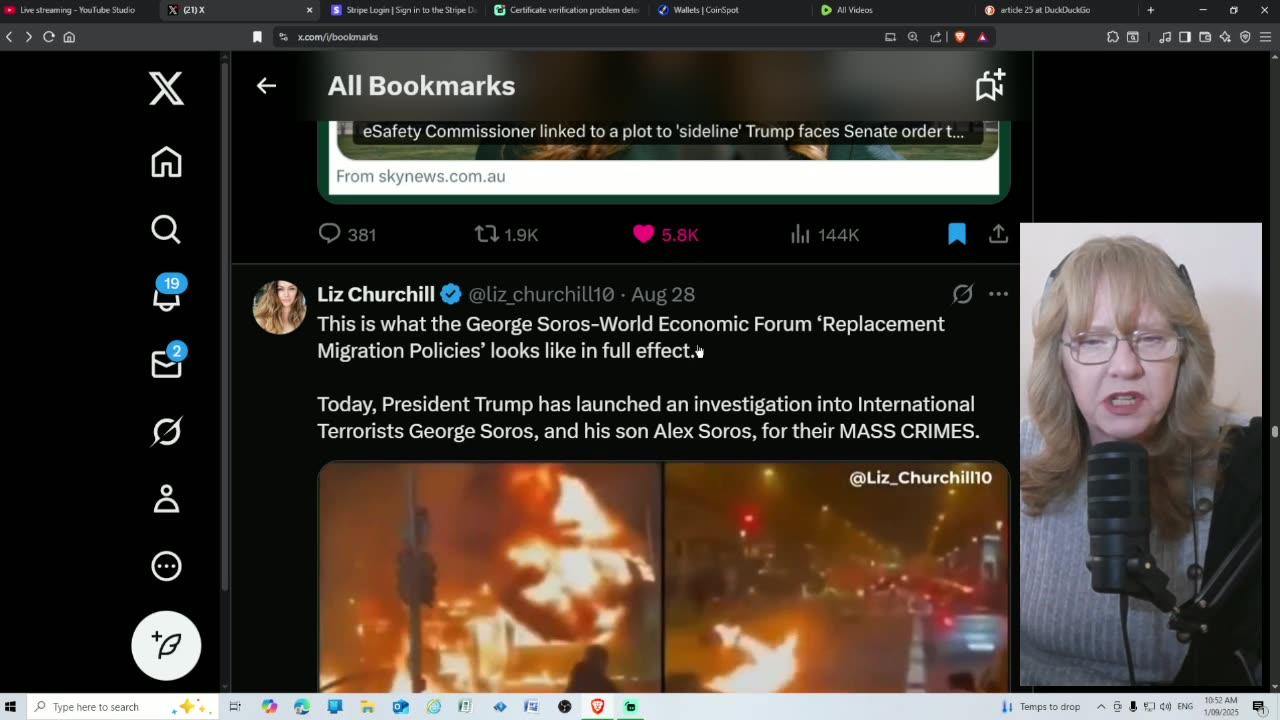The image size is (1280, 720).
Task: Open OBS Studio from taskbar
Action: pyautogui.click(x=565, y=707)
